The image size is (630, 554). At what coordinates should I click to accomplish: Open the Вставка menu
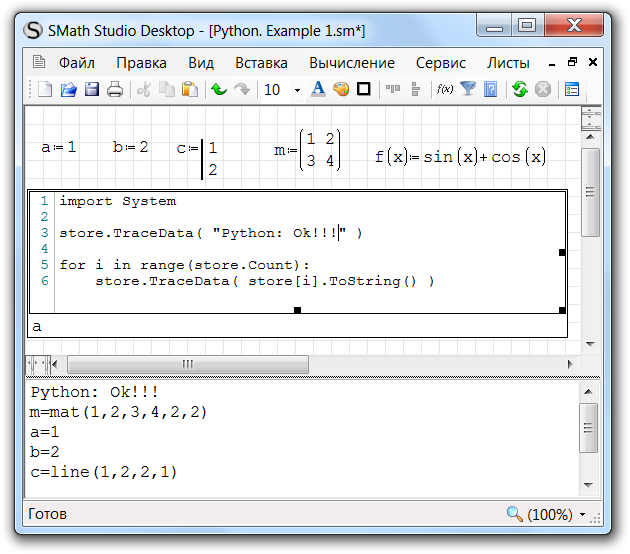(x=262, y=62)
